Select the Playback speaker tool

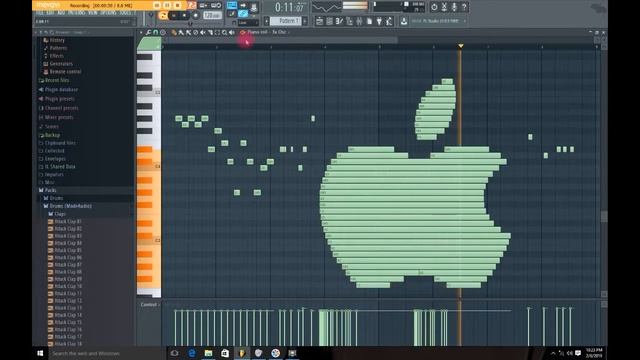tap(232, 32)
